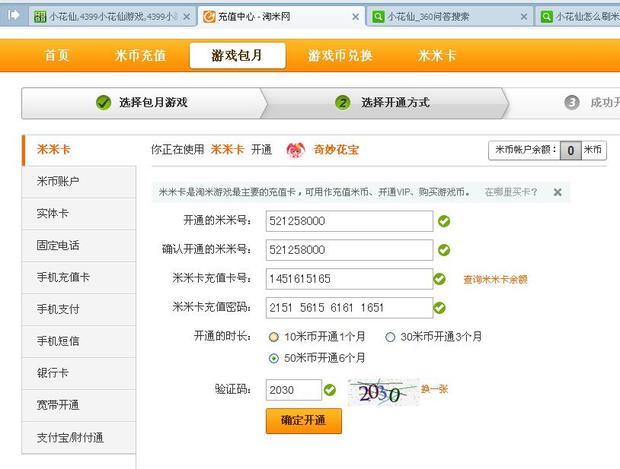Viewport: 620px width, 469px height.
Task: Select 50米币开通6个月 radio option
Action: [x=274, y=359]
